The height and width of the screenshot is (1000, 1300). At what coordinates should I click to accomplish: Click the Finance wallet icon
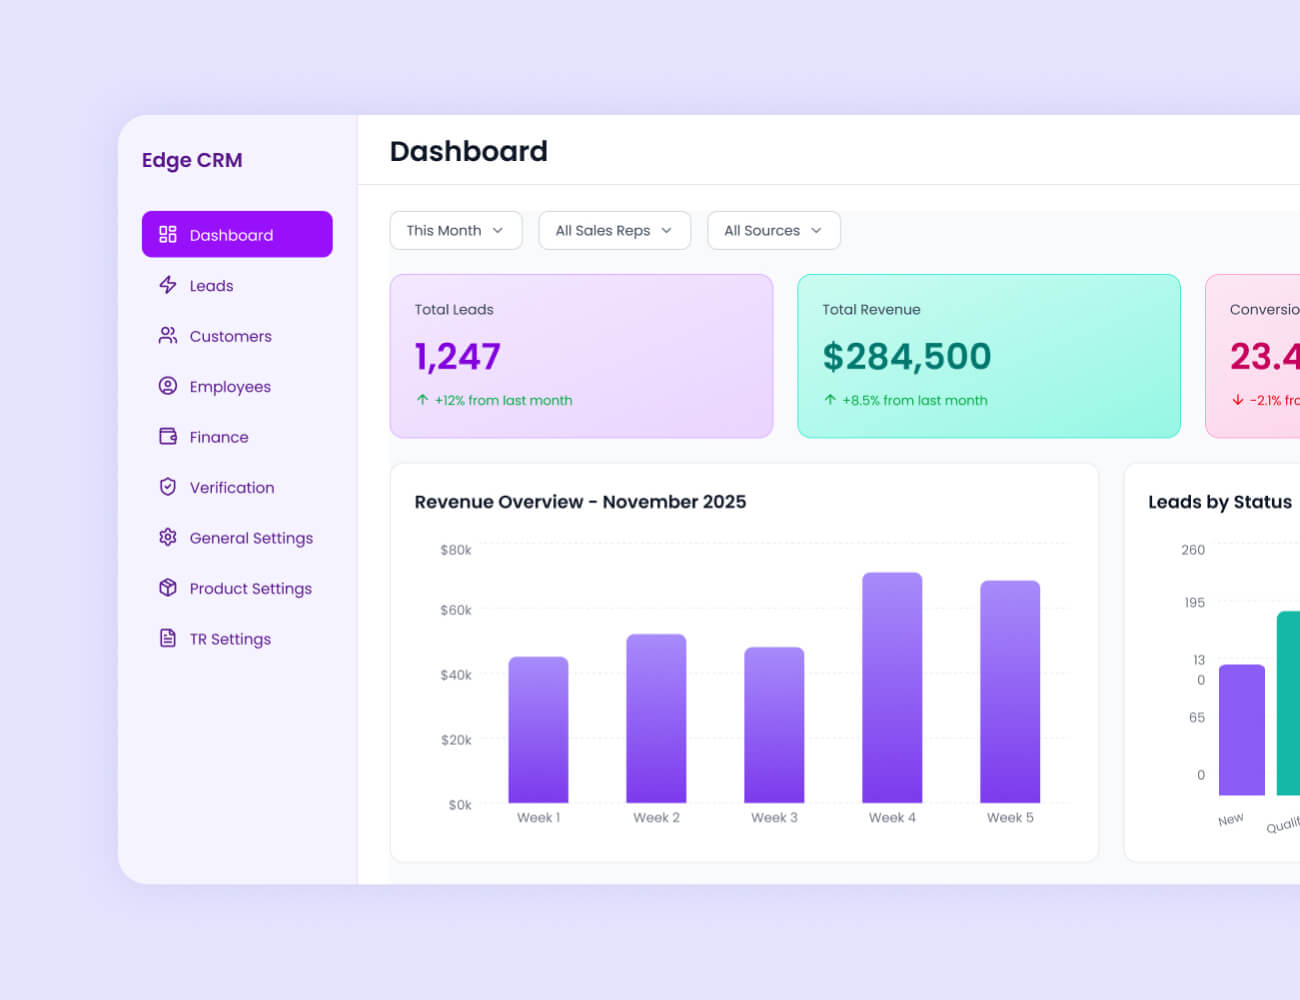[168, 437]
